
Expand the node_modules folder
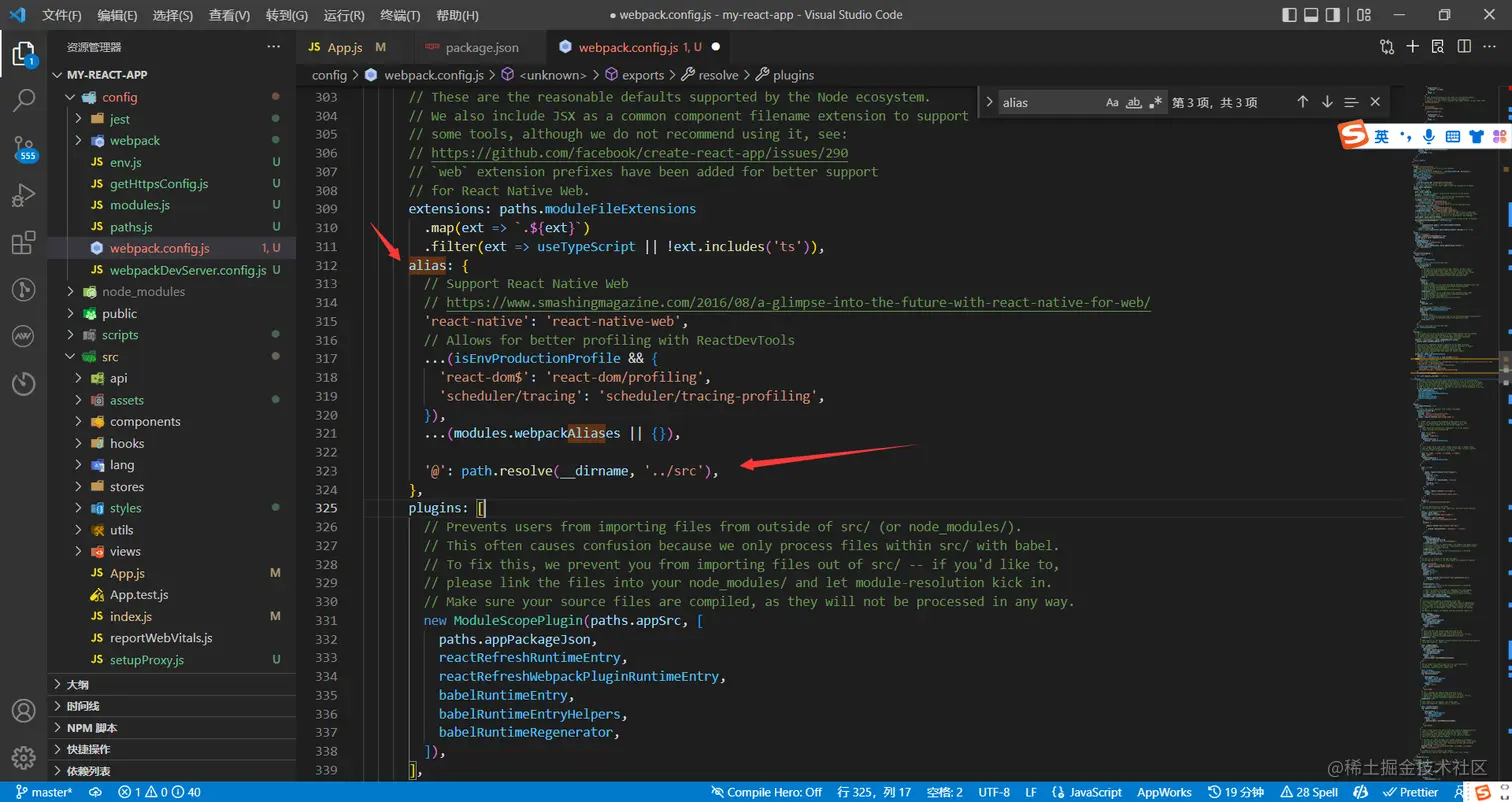click(x=143, y=292)
